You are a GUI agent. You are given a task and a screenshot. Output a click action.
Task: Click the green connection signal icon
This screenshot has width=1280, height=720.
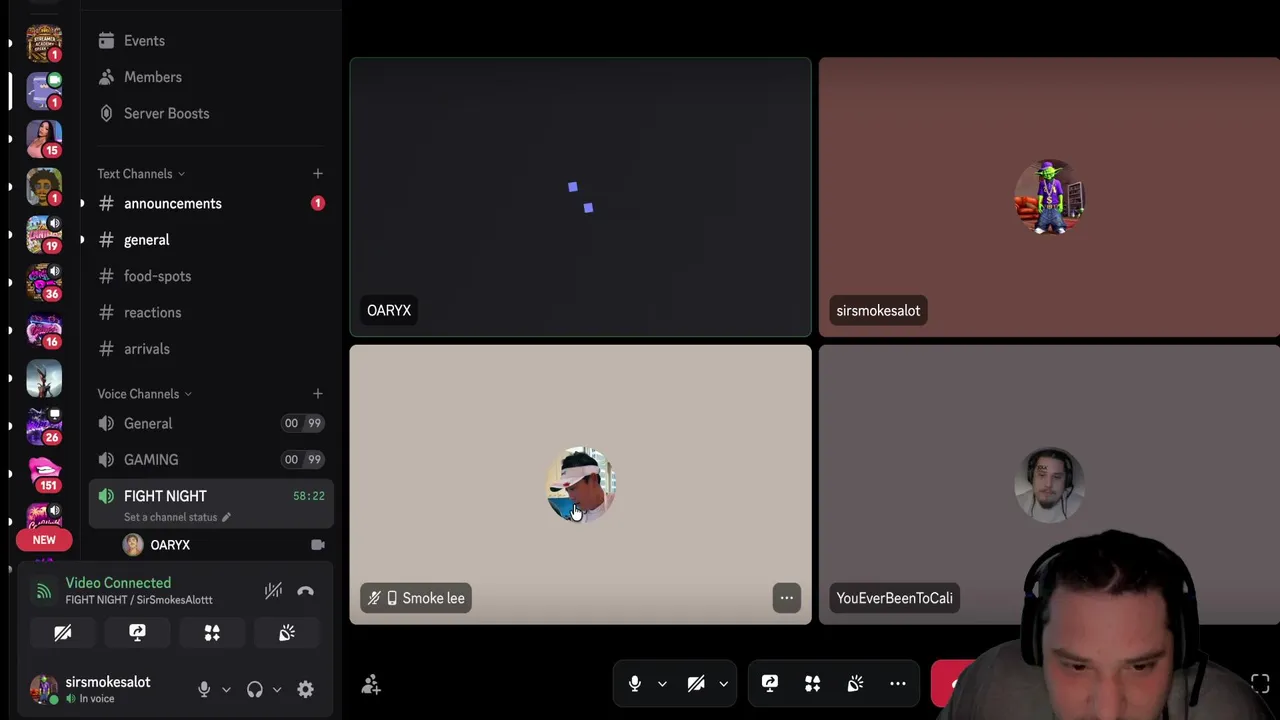[44, 591]
